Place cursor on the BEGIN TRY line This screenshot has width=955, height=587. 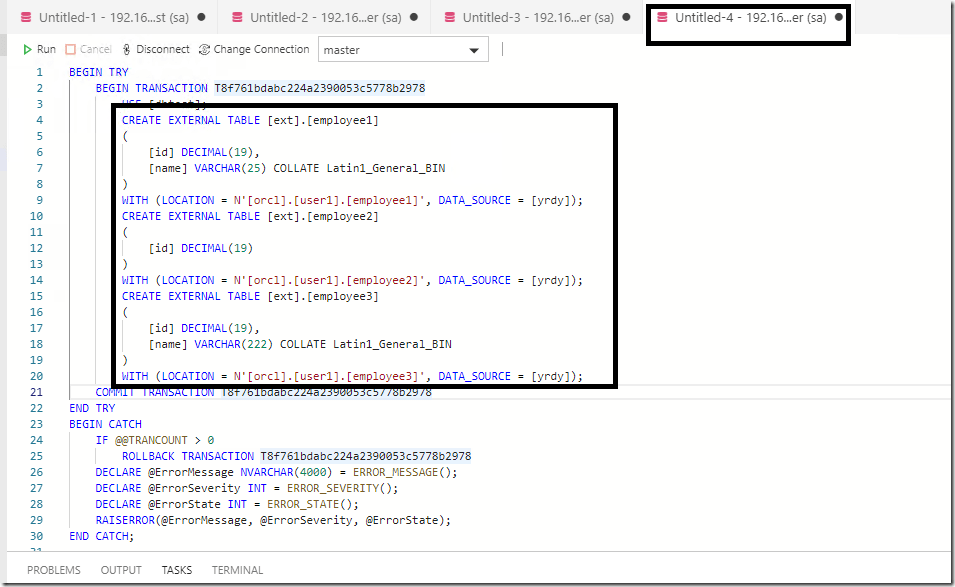(x=98, y=72)
